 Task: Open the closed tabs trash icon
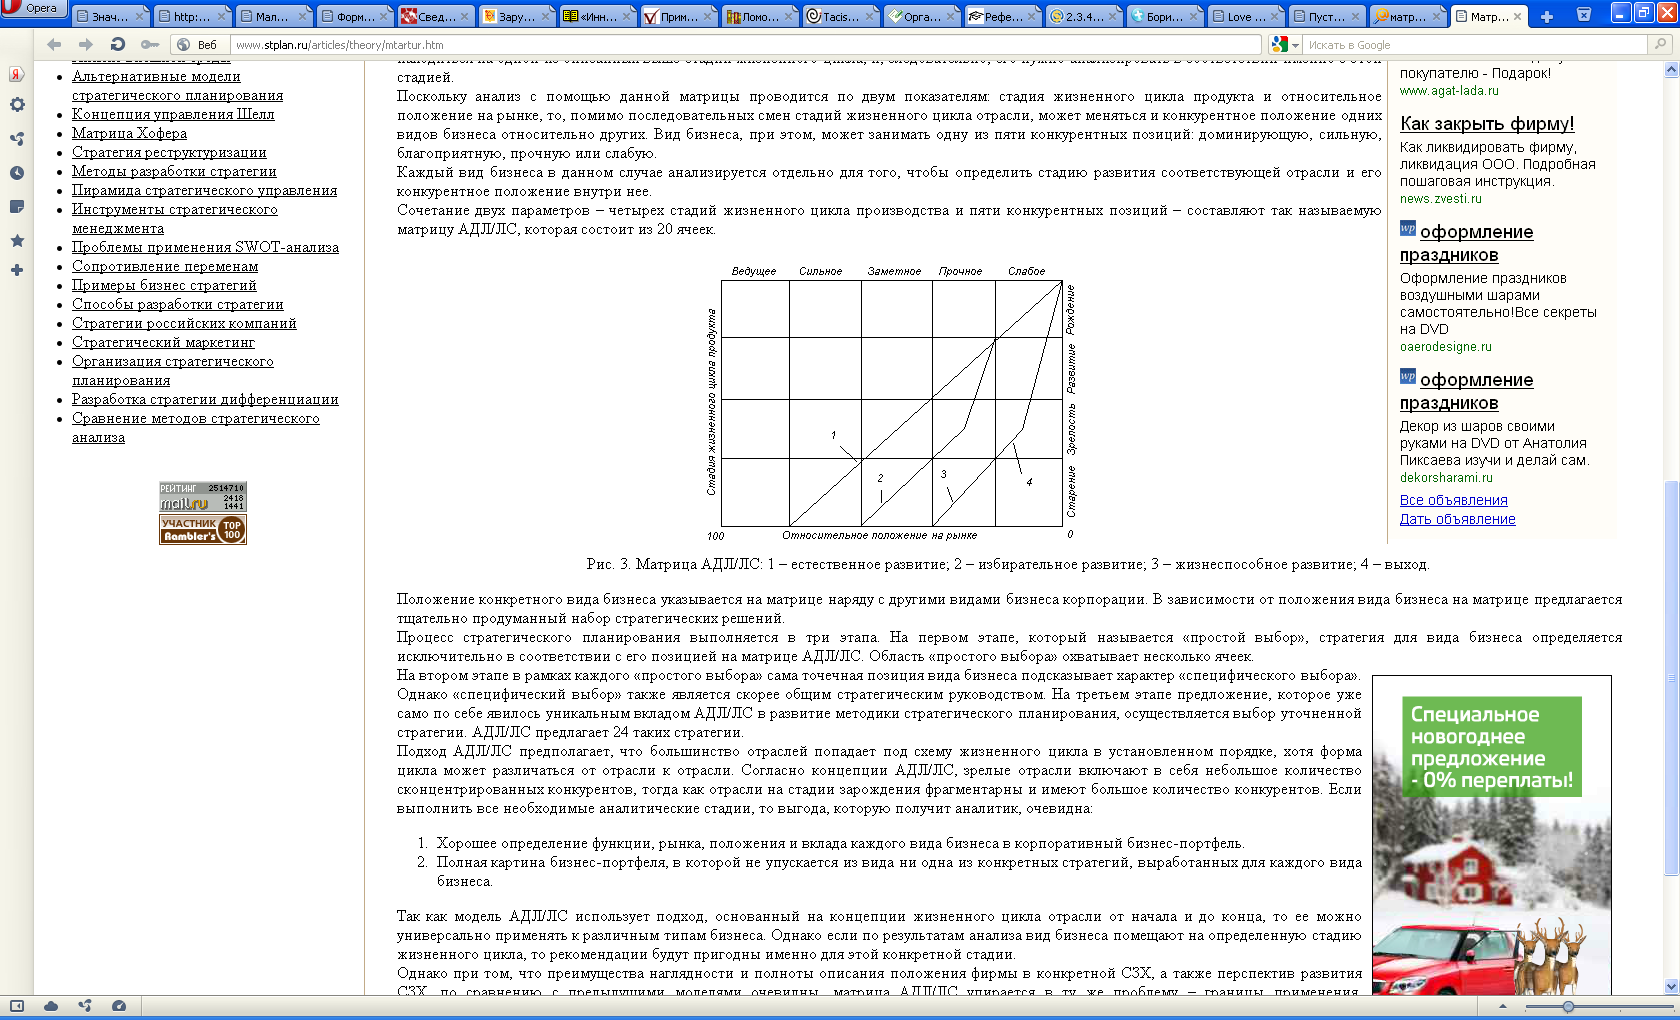tap(1584, 15)
